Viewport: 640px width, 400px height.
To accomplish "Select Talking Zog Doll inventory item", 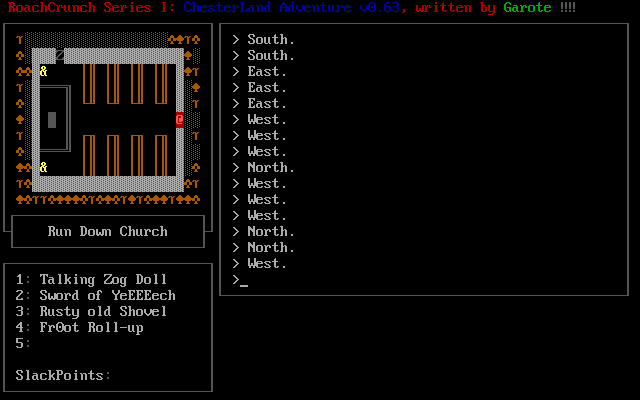I will tap(103, 279).
